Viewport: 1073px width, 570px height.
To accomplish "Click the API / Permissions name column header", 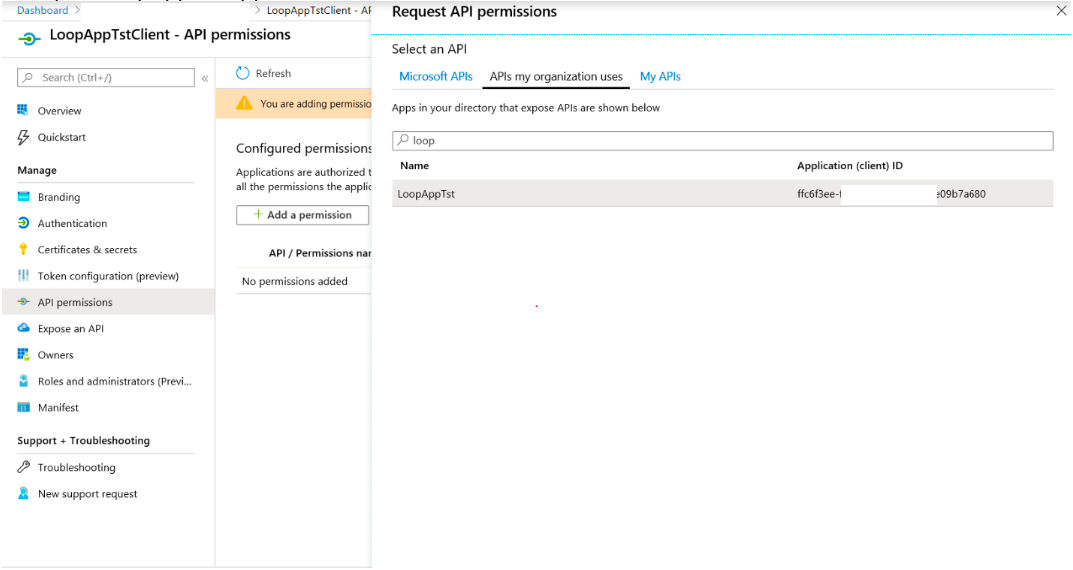I will pos(320,253).
